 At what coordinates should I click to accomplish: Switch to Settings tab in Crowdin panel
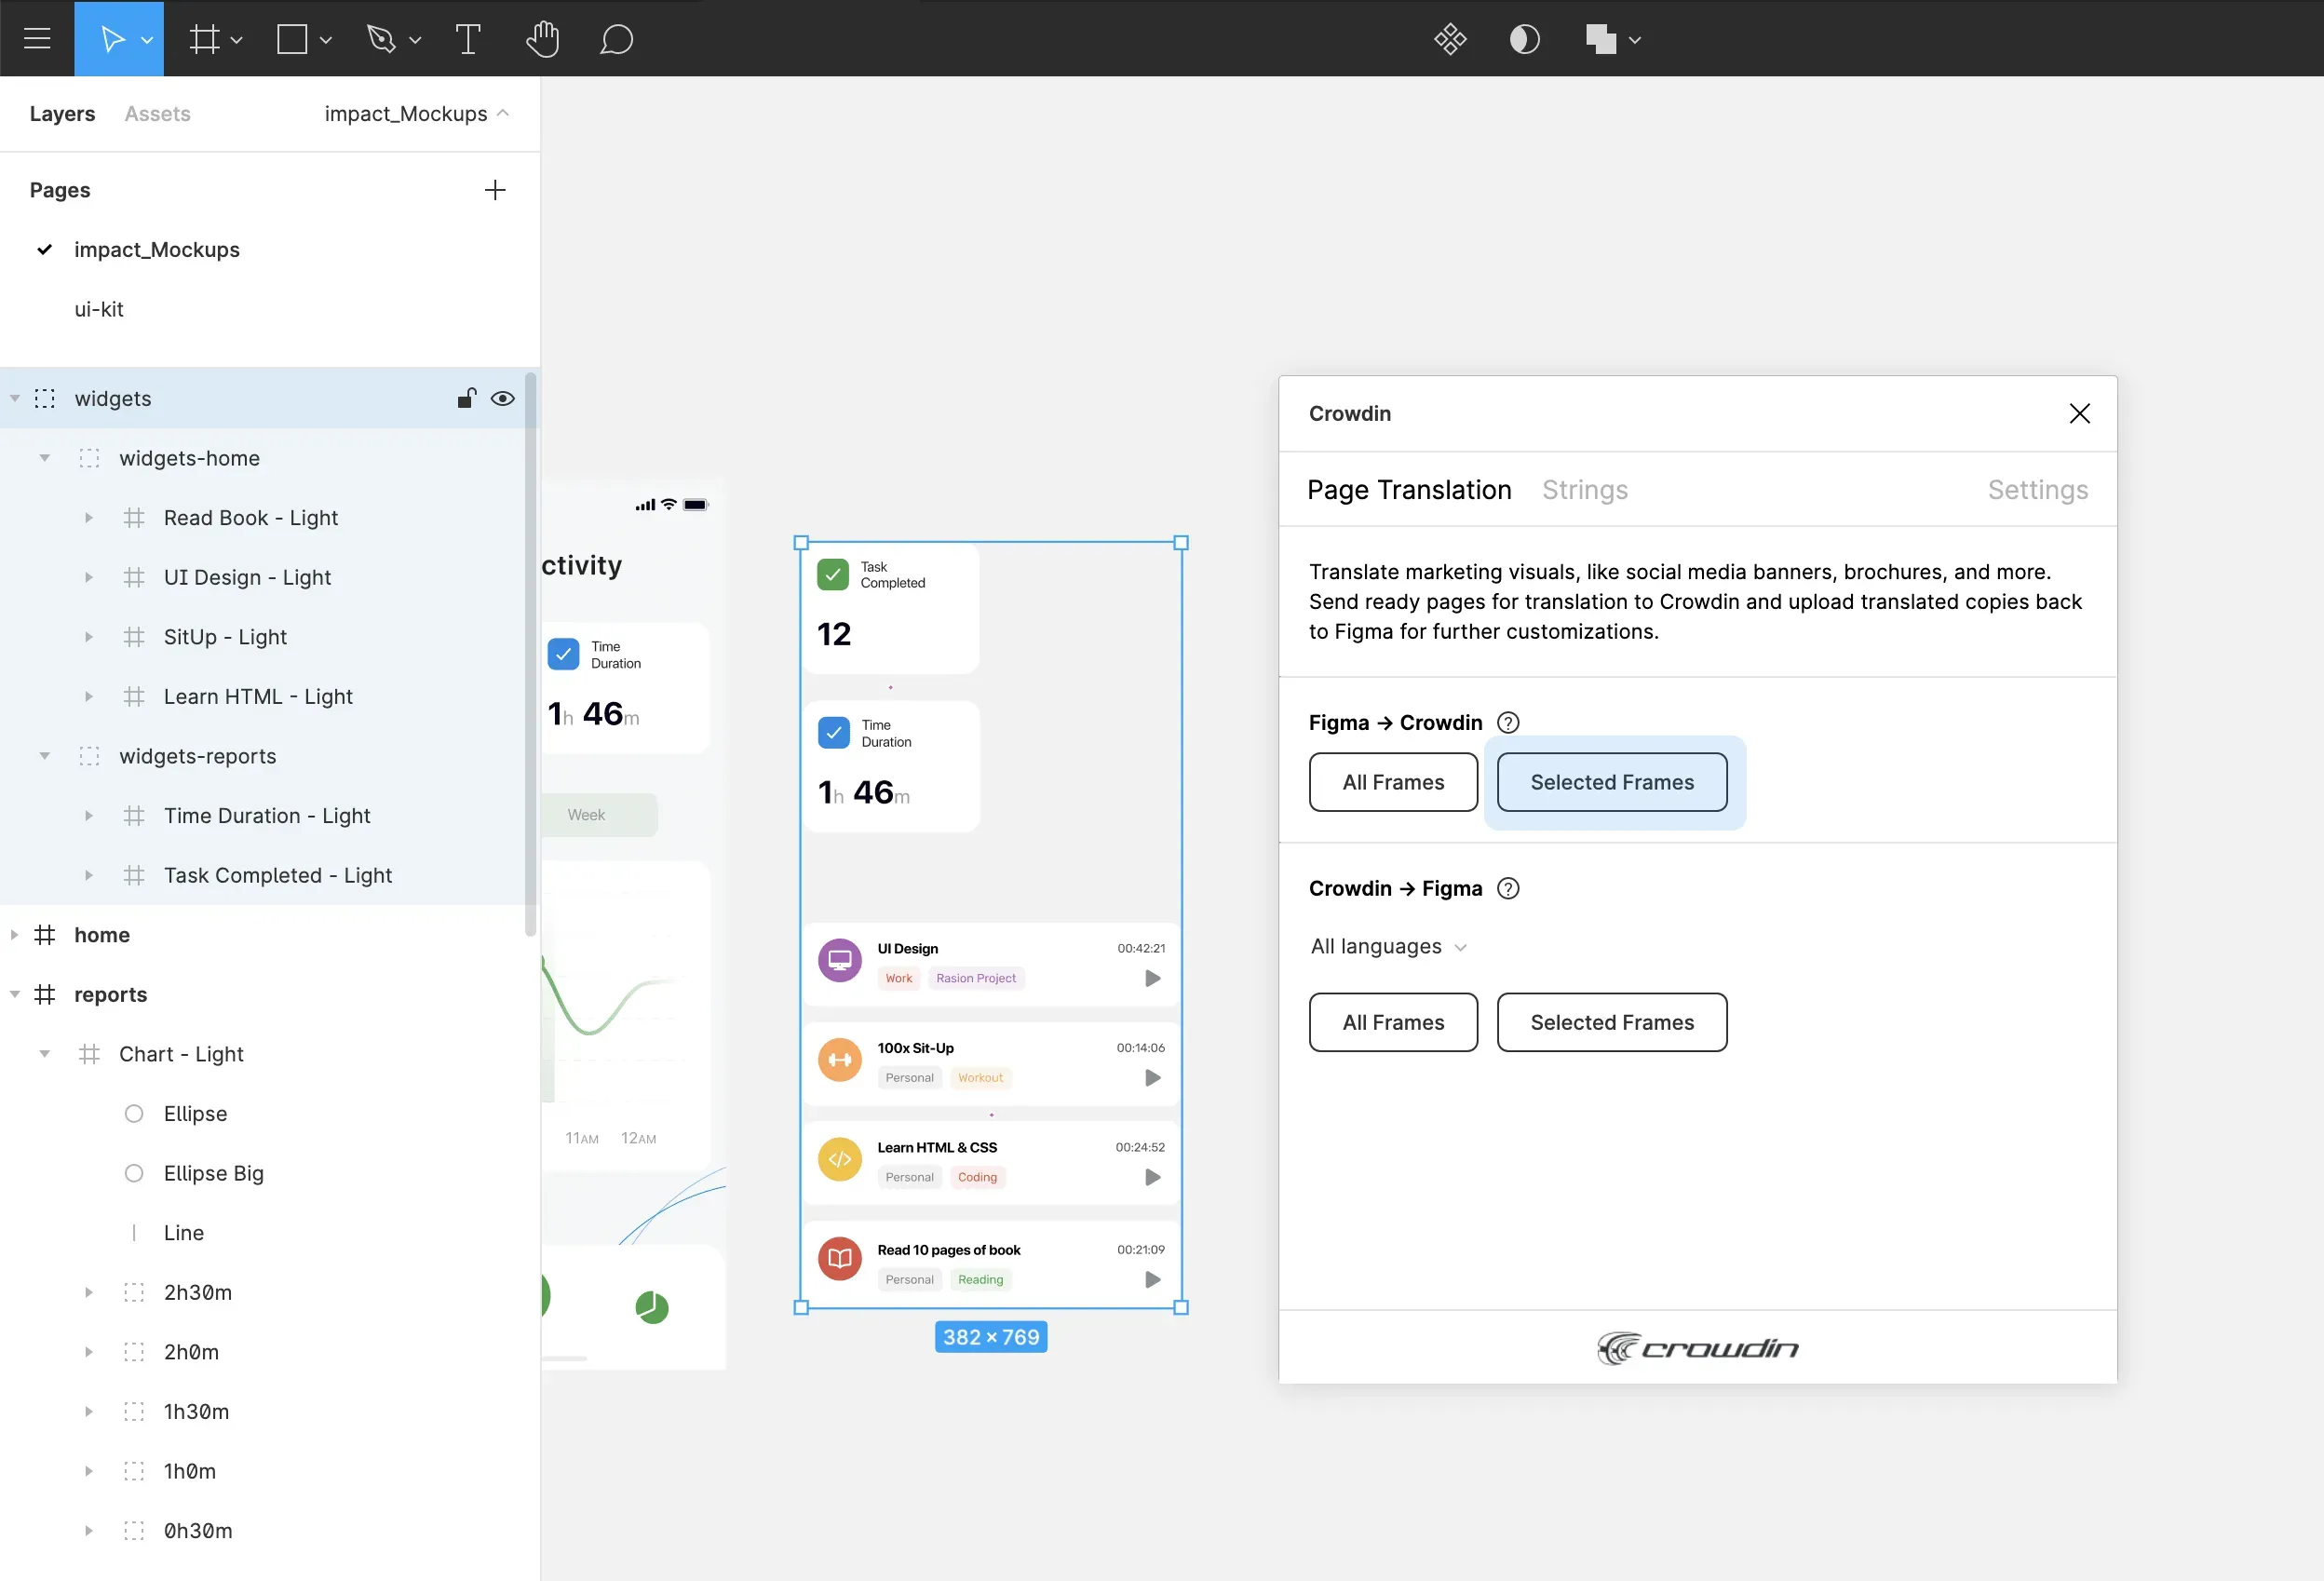pos(2038,489)
